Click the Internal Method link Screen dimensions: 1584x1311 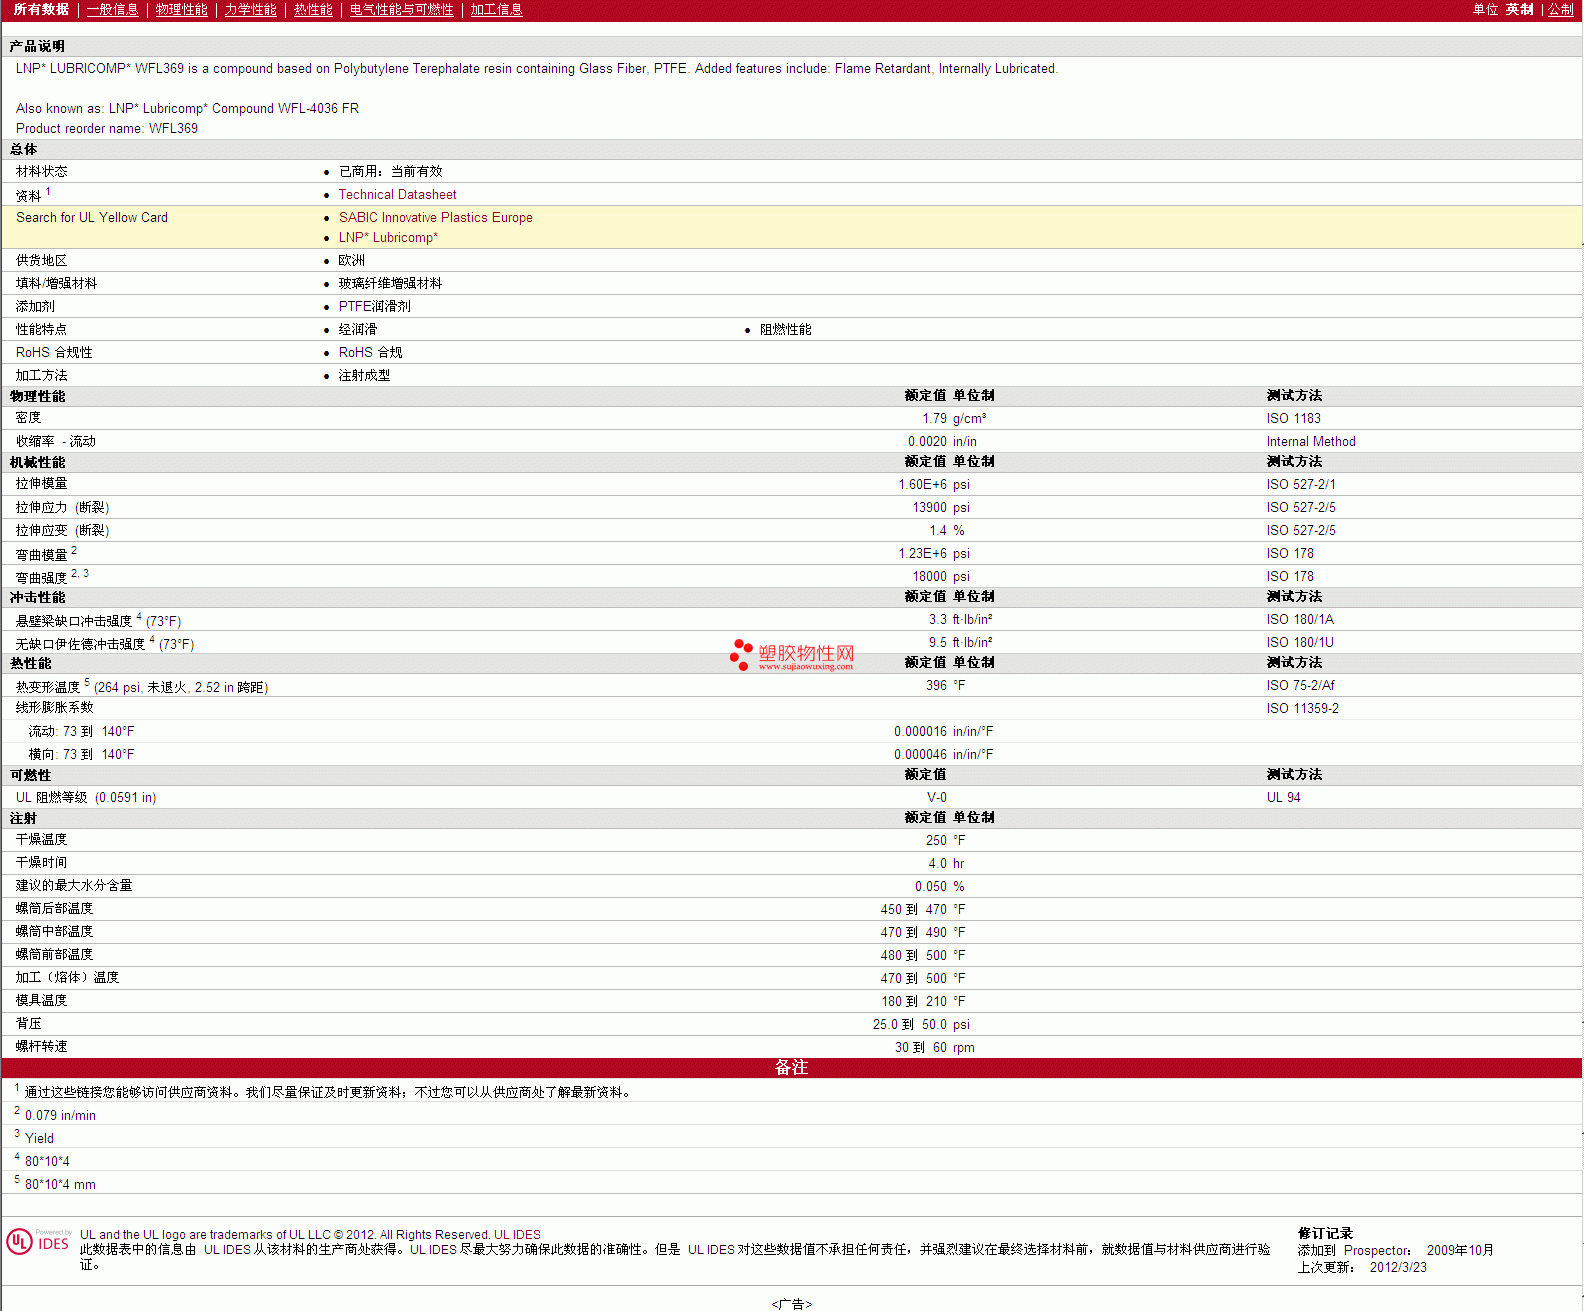(x=1311, y=442)
